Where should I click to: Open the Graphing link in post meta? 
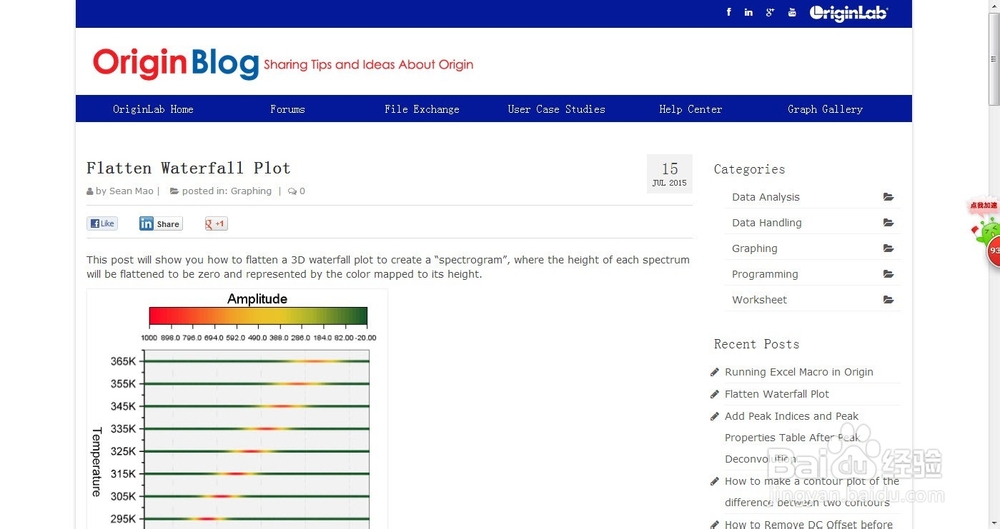(x=251, y=191)
